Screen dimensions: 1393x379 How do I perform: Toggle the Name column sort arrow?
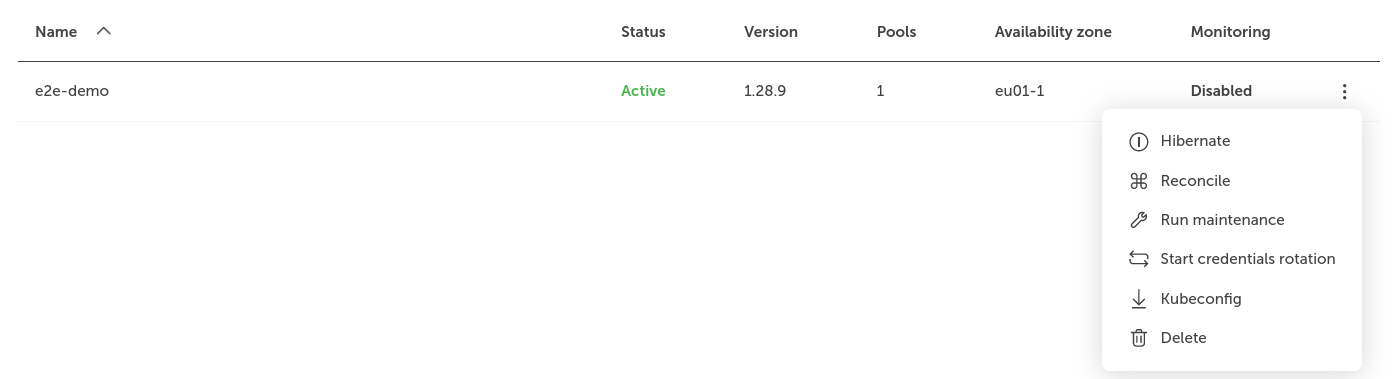[x=103, y=31]
